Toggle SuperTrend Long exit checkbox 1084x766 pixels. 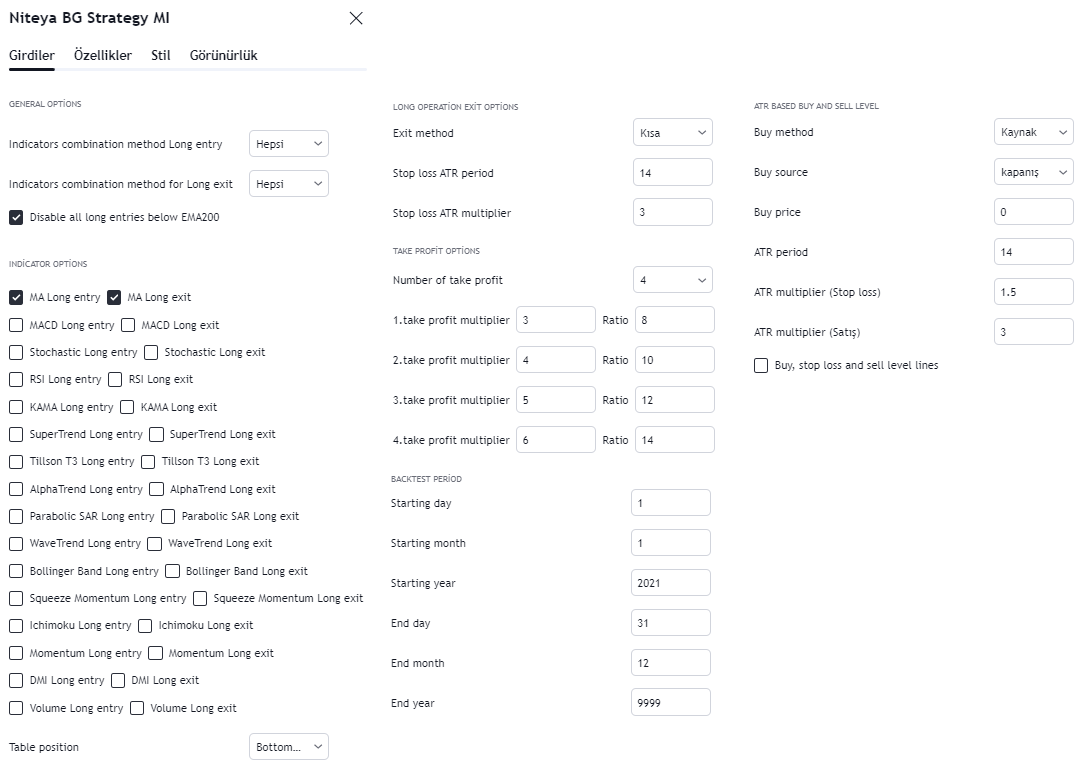pos(156,434)
